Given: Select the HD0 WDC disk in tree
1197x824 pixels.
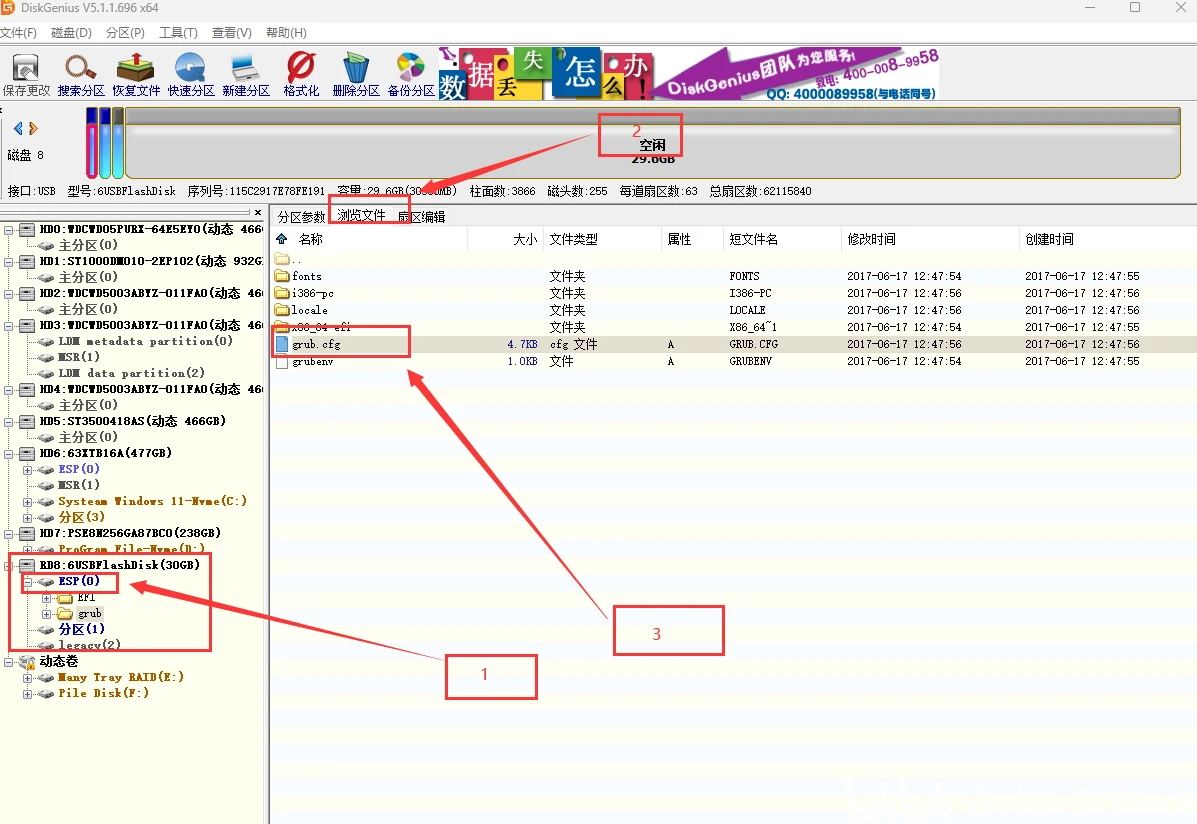Looking at the screenshot, I should [x=150, y=229].
